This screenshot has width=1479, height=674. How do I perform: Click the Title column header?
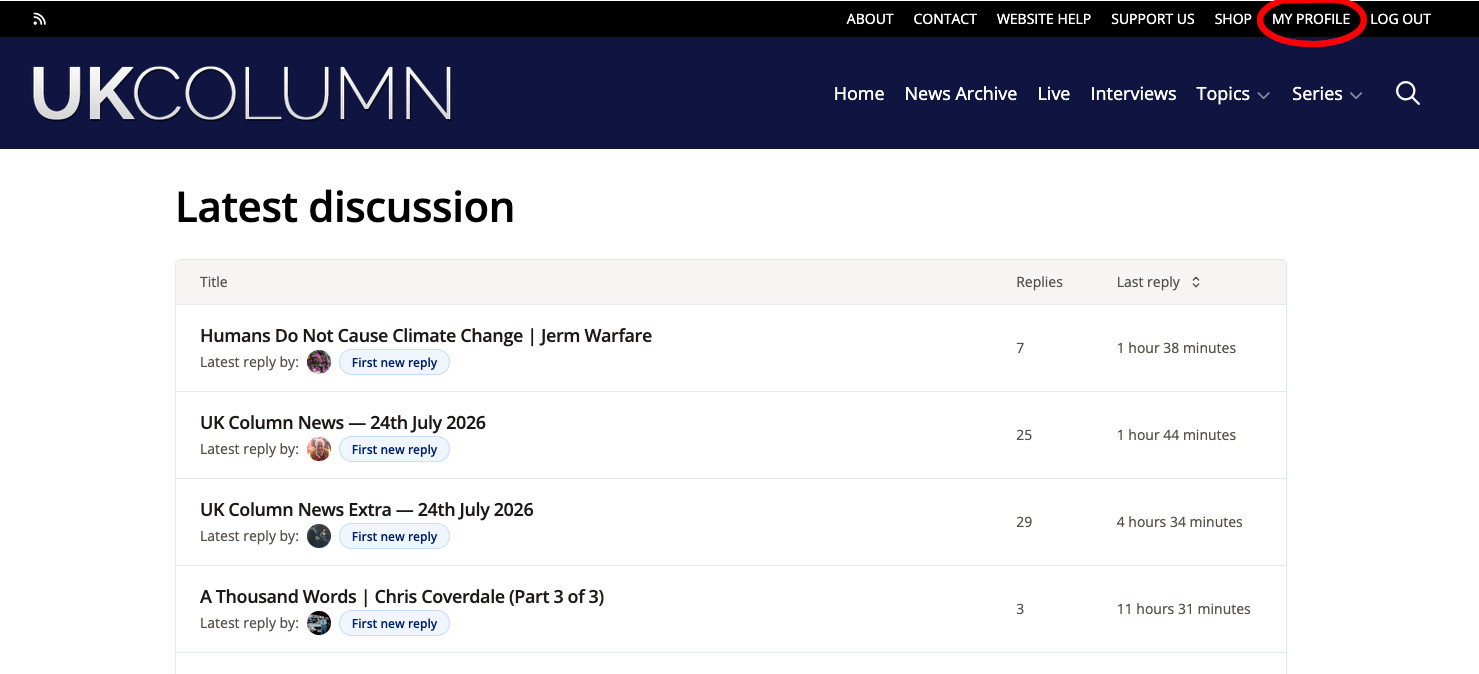(x=214, y=282)
